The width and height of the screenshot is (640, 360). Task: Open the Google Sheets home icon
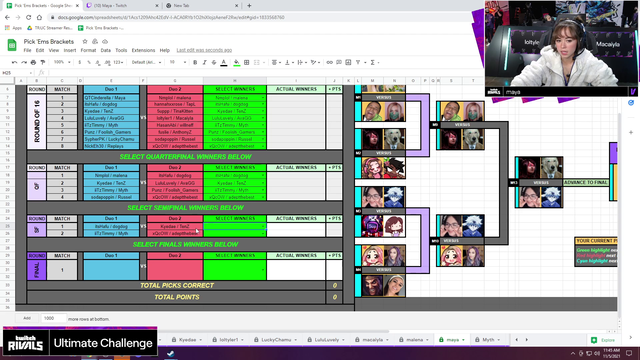coord(12,45)
